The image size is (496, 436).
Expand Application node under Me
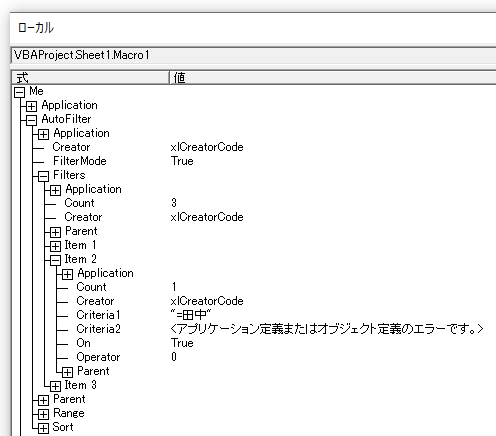click(31, 106)
